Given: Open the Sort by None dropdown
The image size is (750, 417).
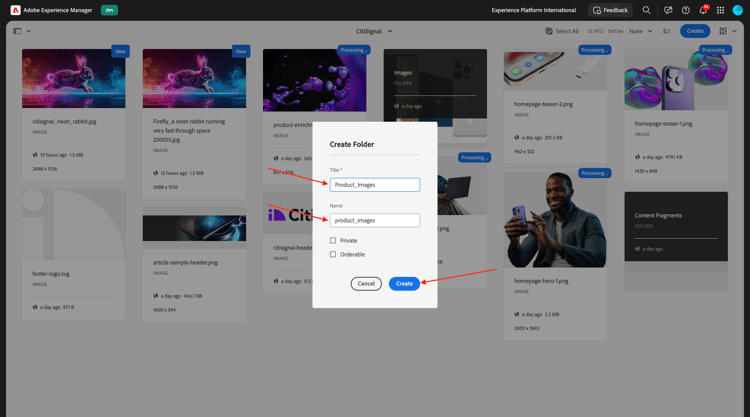Looking at the screenshot, I should (640, 31).
